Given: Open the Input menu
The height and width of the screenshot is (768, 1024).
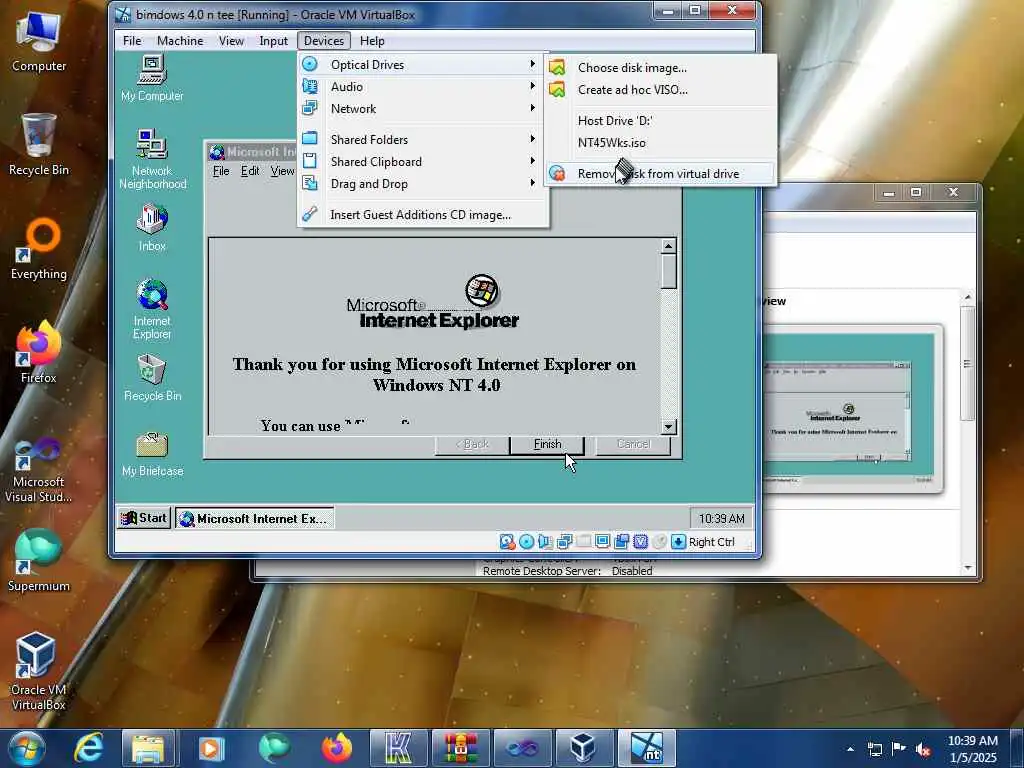Looking at the screenshot, I should click(273, 40).
